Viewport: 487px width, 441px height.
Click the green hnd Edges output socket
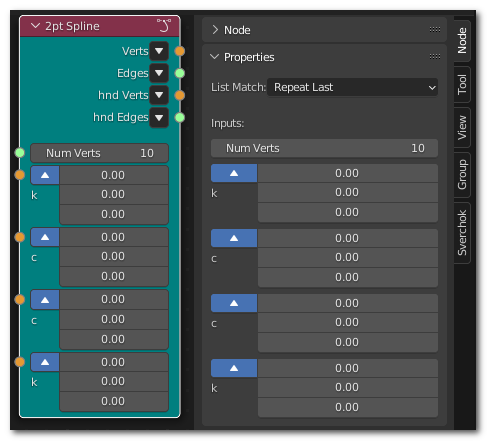[180, 117]
